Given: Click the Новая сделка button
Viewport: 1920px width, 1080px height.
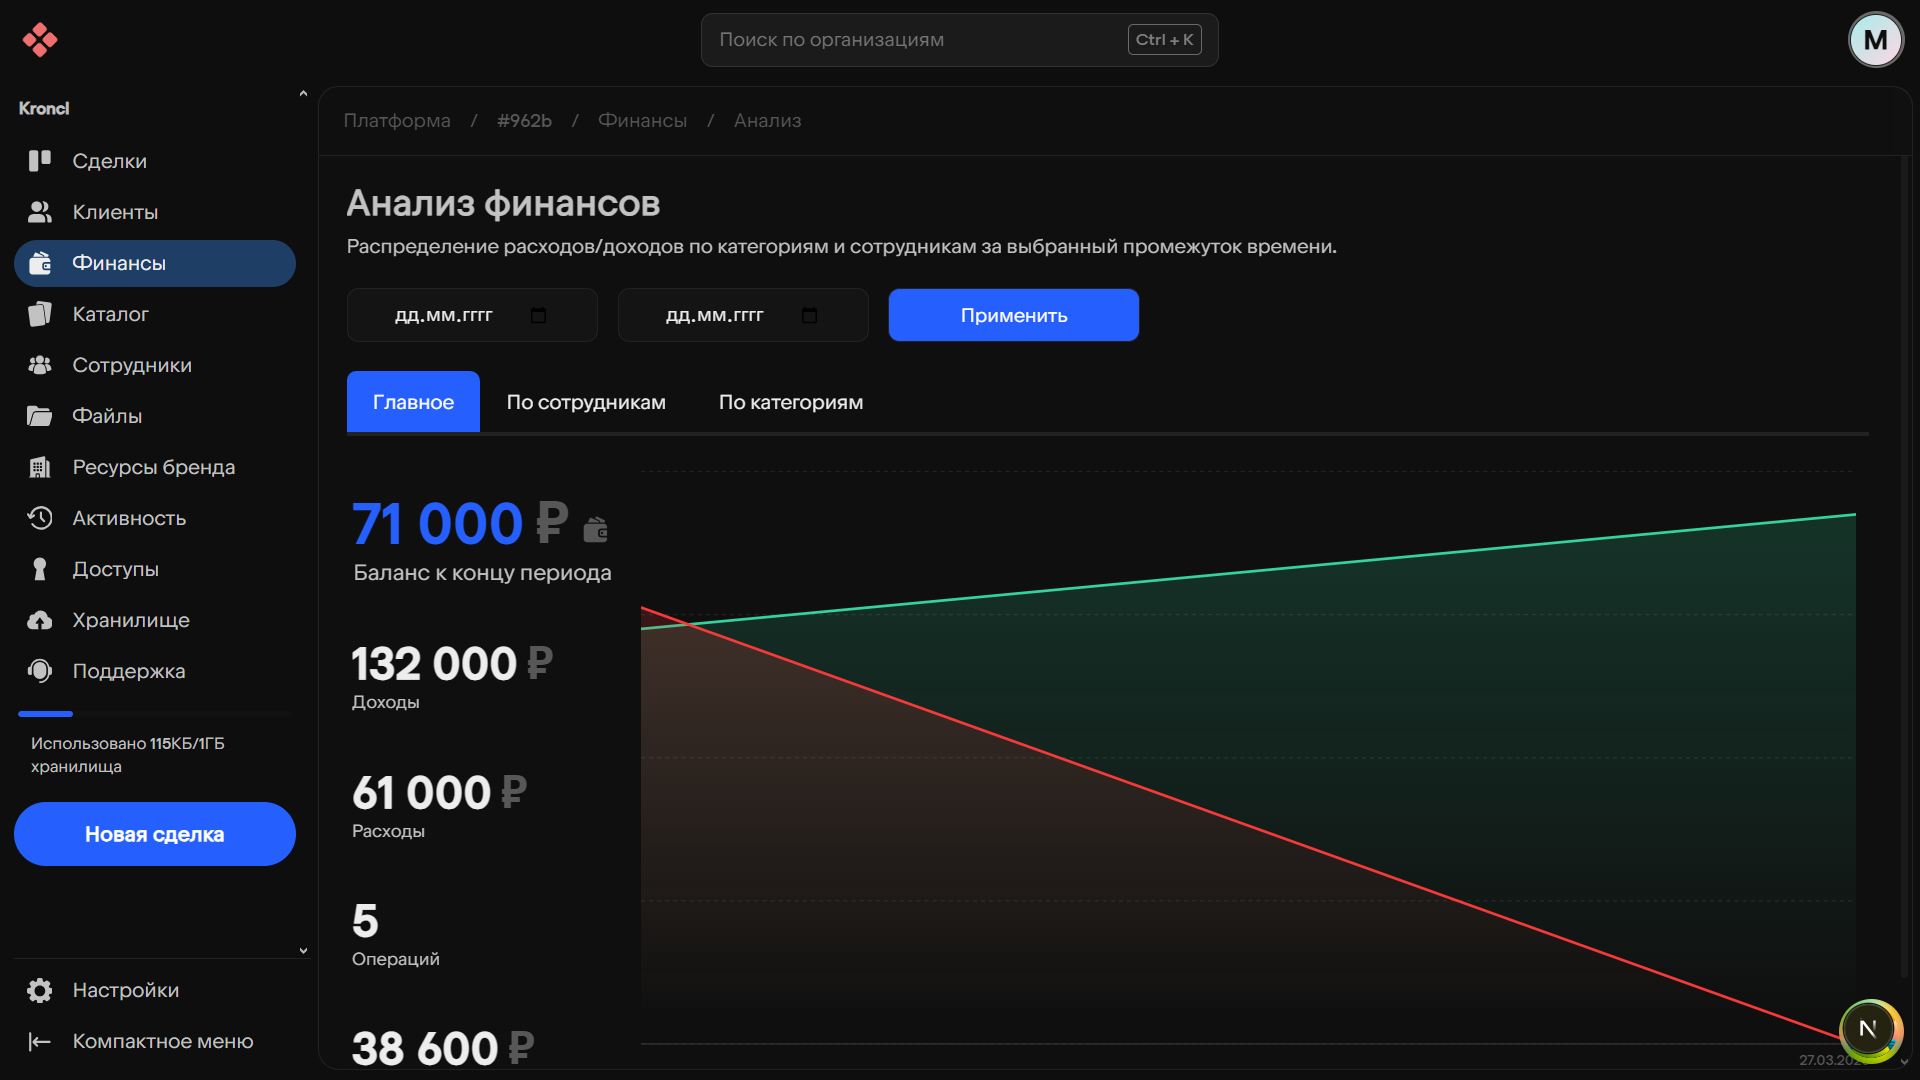Looking at the screenshot, I should 155,834.
